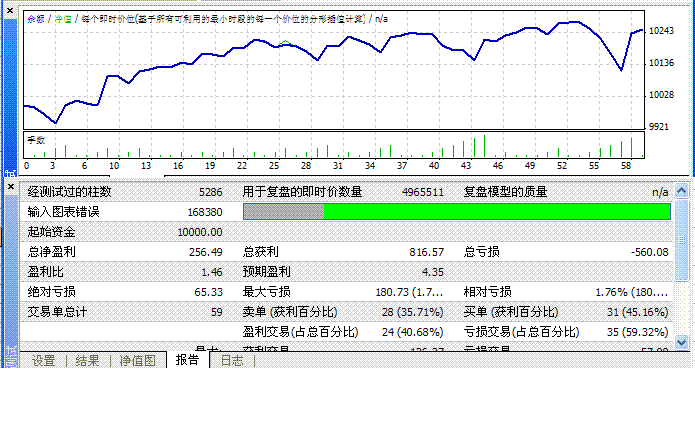Open the 净值图 tab
This screenshot has width=695, height=432.
tap(137, 361)
